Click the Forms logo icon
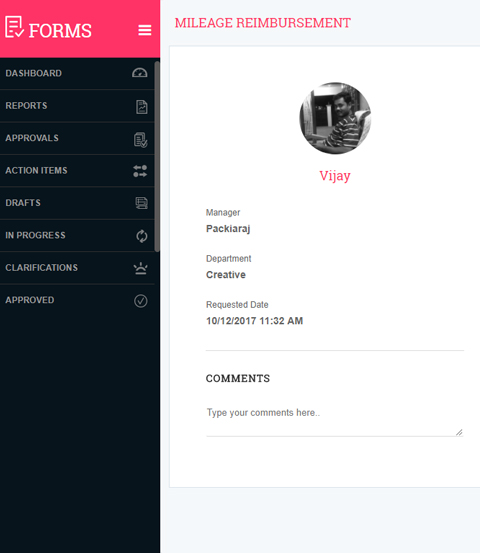 tap(14, 27)
